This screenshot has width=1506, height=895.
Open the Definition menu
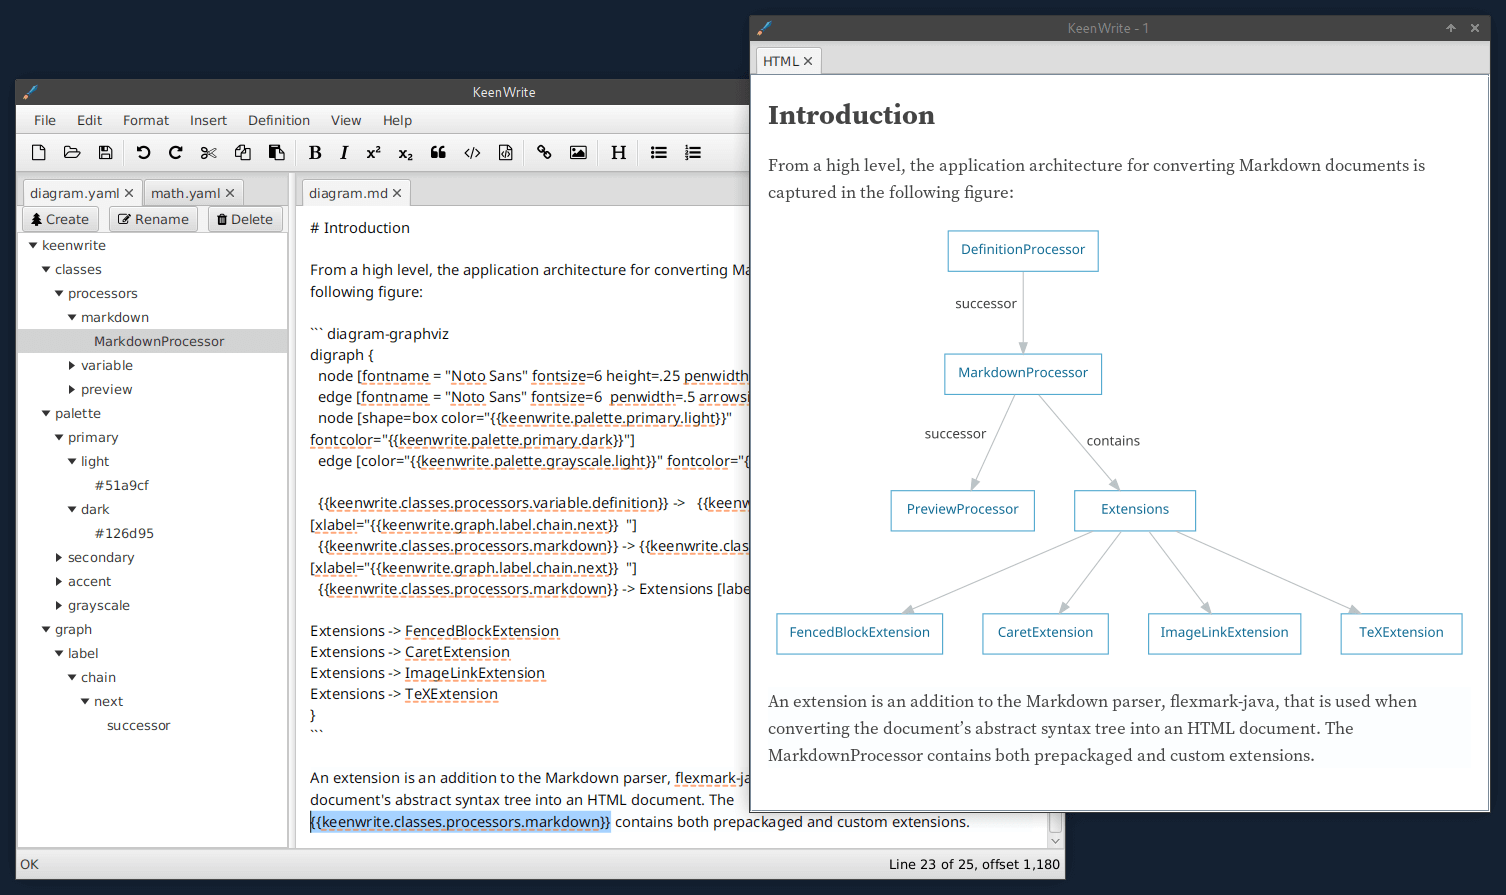click(278, 120)
